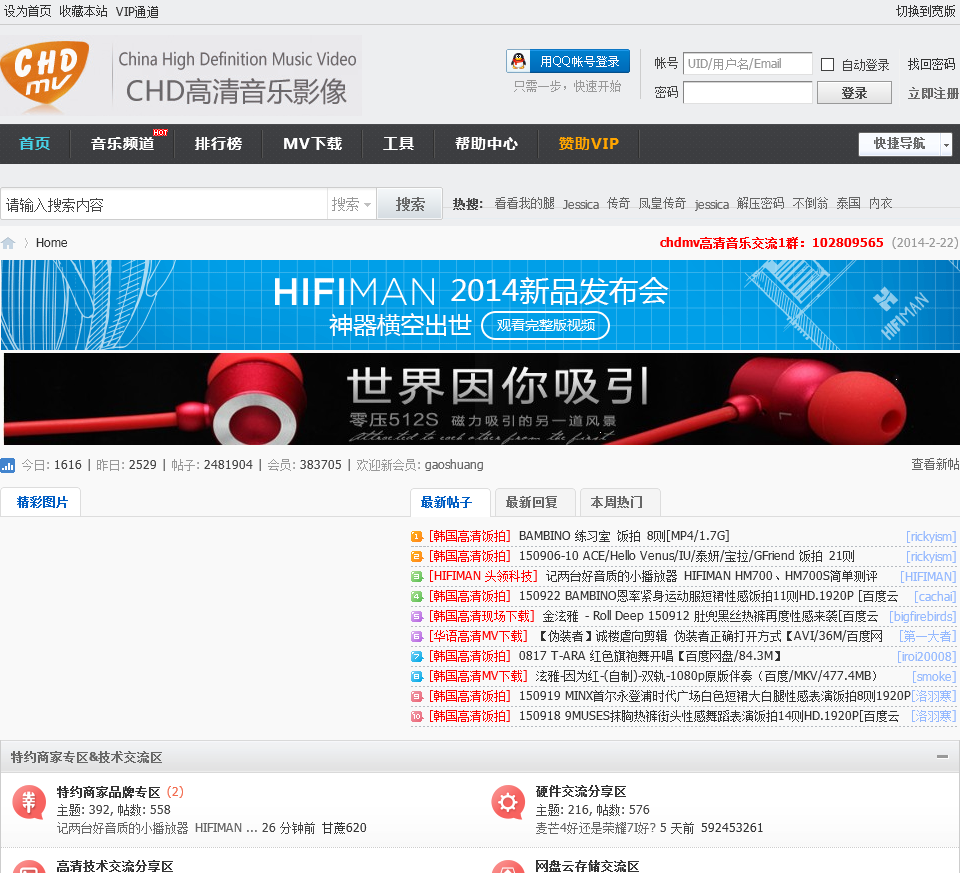Click 立即注册 link

[x=933, y=94]
